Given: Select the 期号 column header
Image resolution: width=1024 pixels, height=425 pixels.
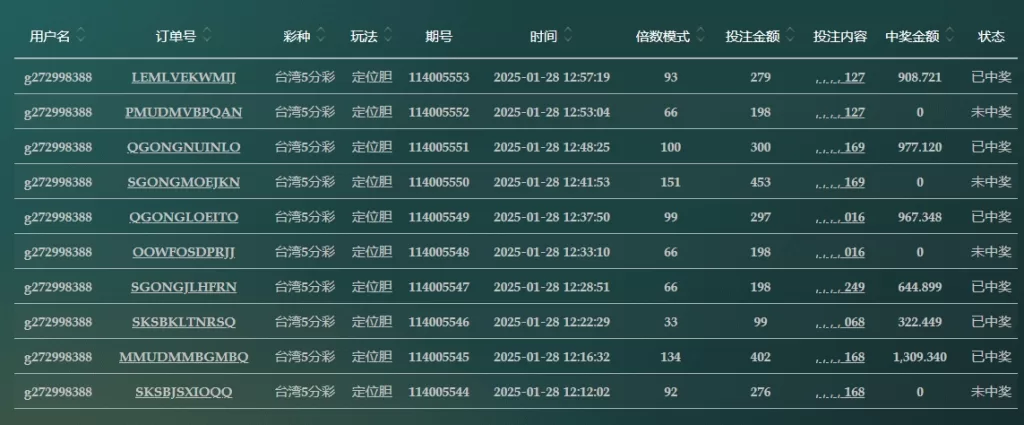Looking at the screenshot, I should click(438, 37).
